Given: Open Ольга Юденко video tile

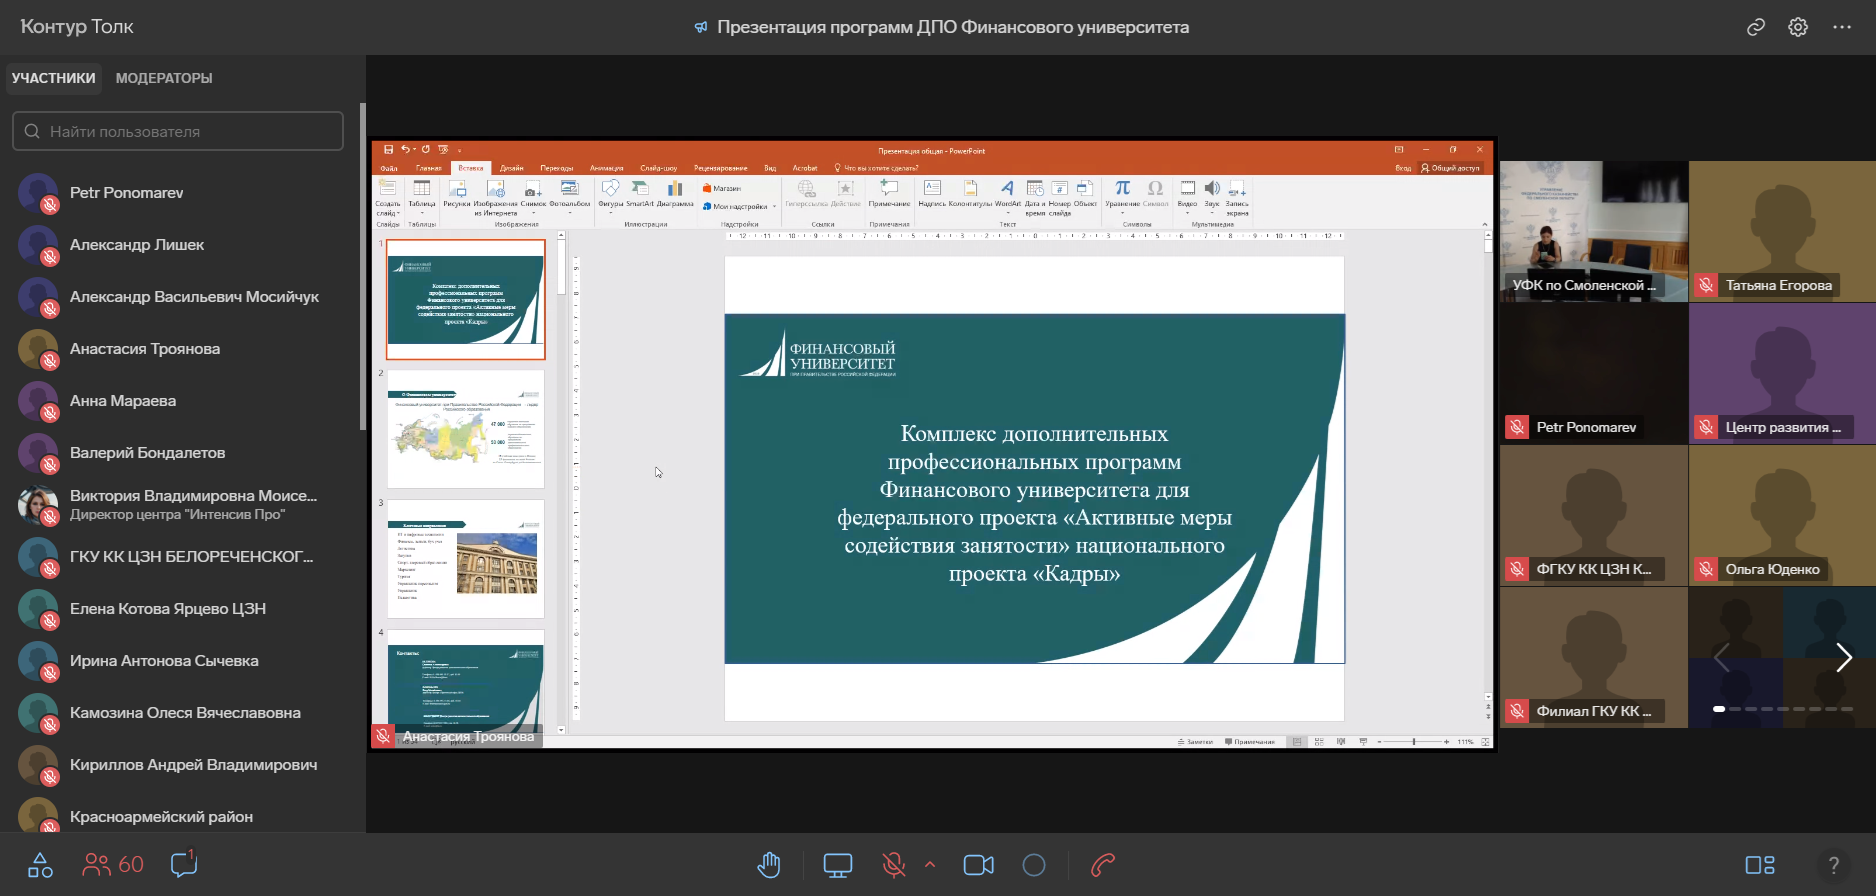Looking at the screenshot, I should click(1782, 515).
